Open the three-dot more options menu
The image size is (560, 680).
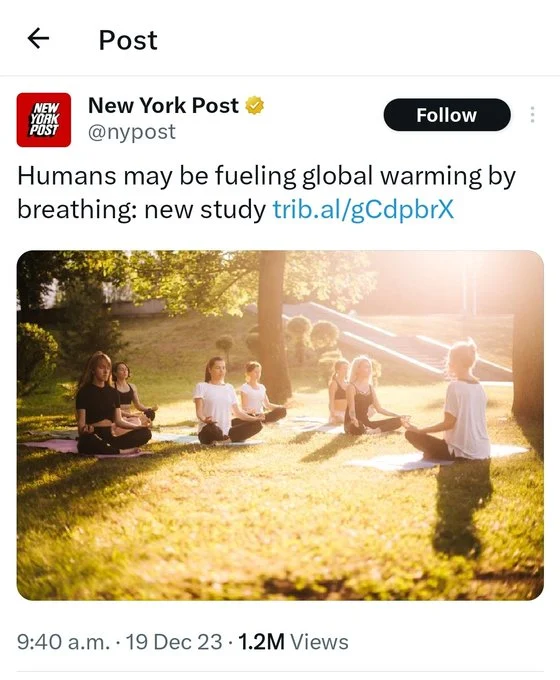point(532,114)
